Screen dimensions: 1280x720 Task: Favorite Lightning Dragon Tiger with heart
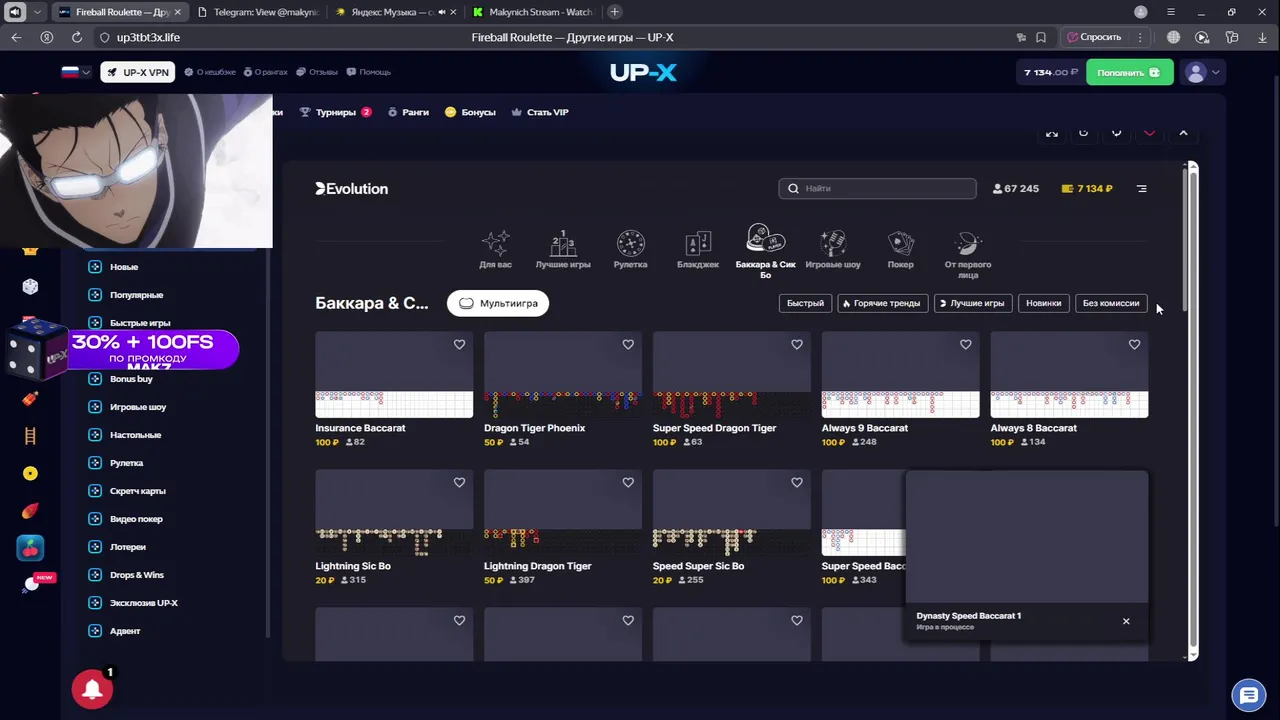coord(628,482)
